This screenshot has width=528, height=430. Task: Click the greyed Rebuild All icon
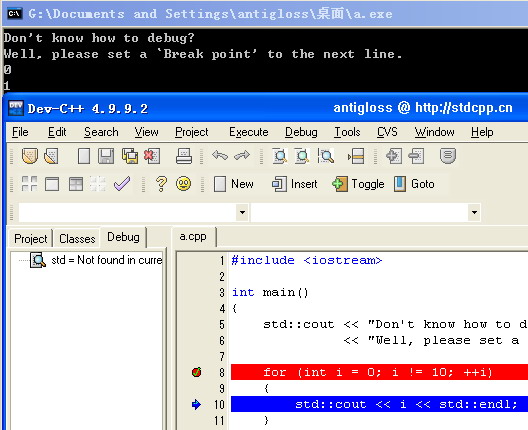point(98,184)
